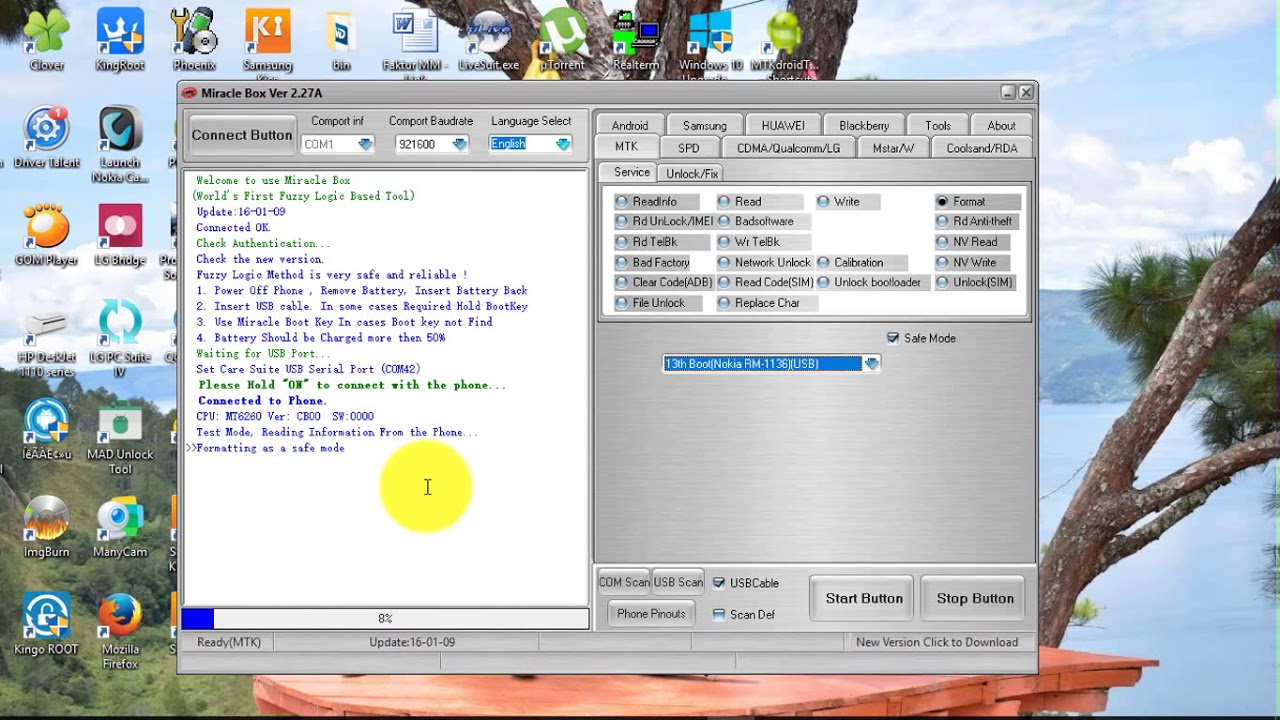Launch the MAD Unlock Tool icon
The width and height of the screenshot is (1280, 720).
[120, 436]
